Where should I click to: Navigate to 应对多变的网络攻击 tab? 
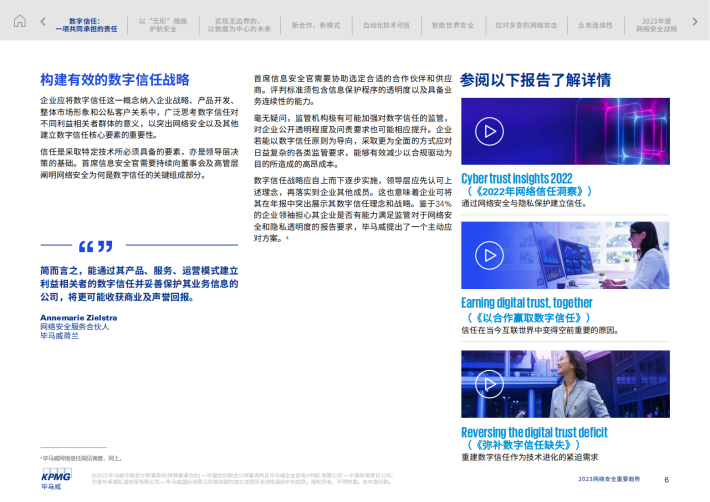pyautogui.click(x=524, y=25)
